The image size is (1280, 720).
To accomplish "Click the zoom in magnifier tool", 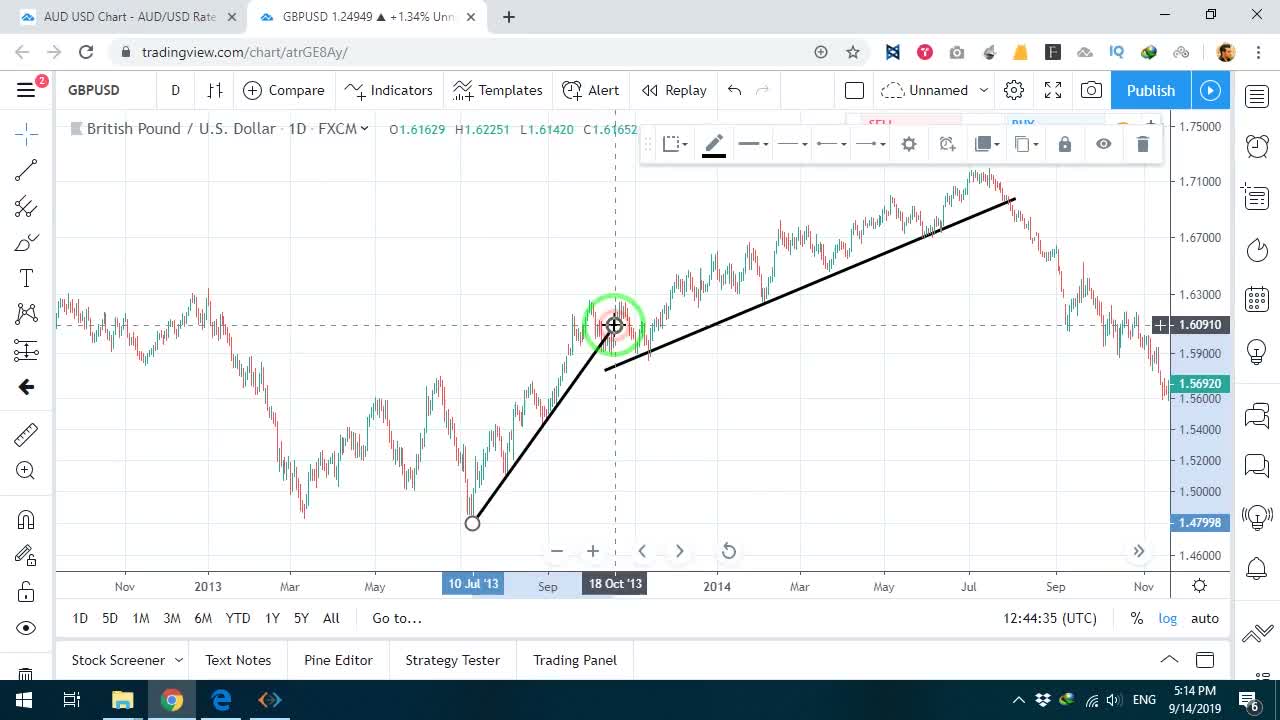I will pyautogui.click(x=26, y=471).
